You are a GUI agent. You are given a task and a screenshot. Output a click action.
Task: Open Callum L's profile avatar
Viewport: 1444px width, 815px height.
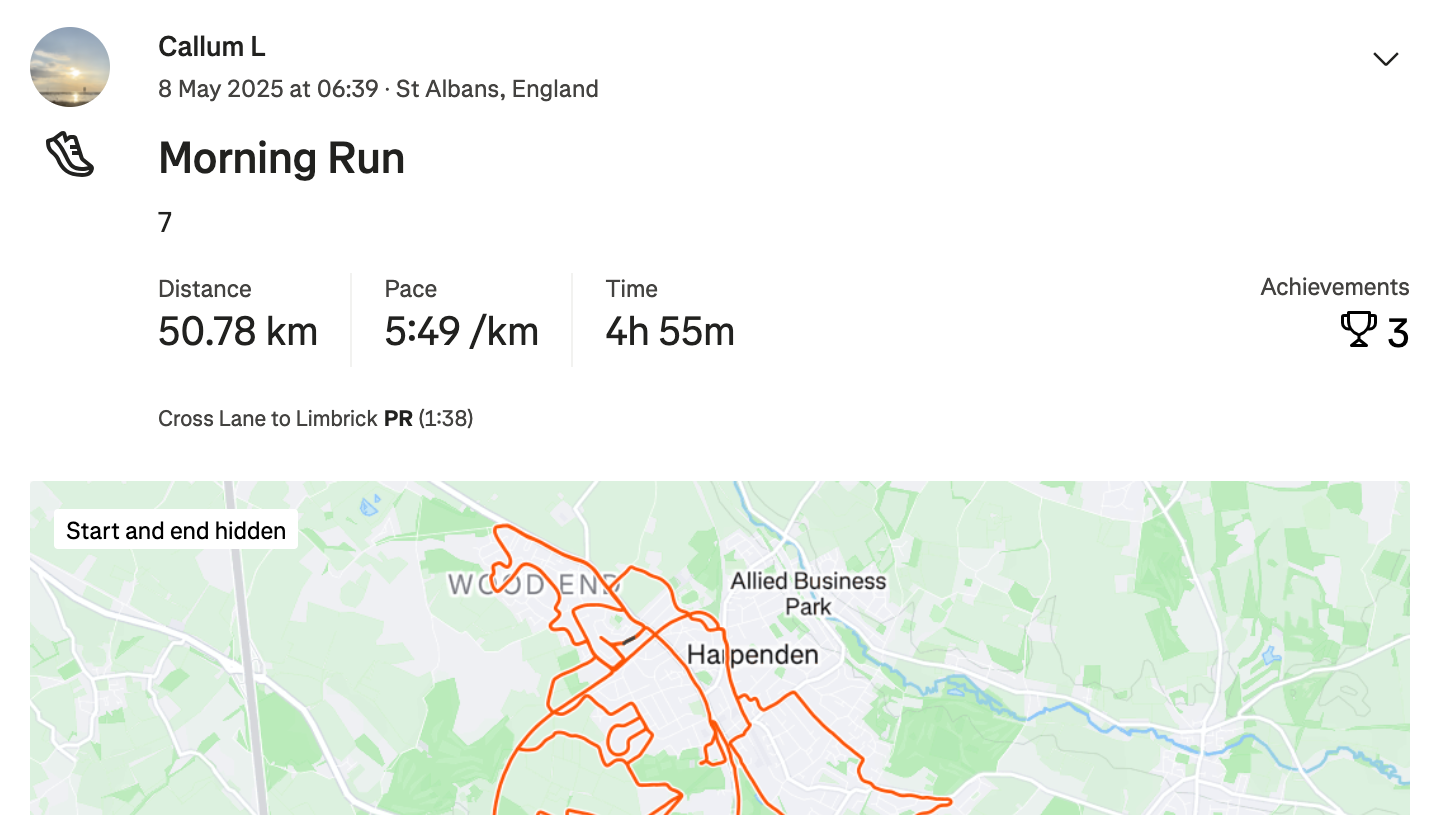70,67
